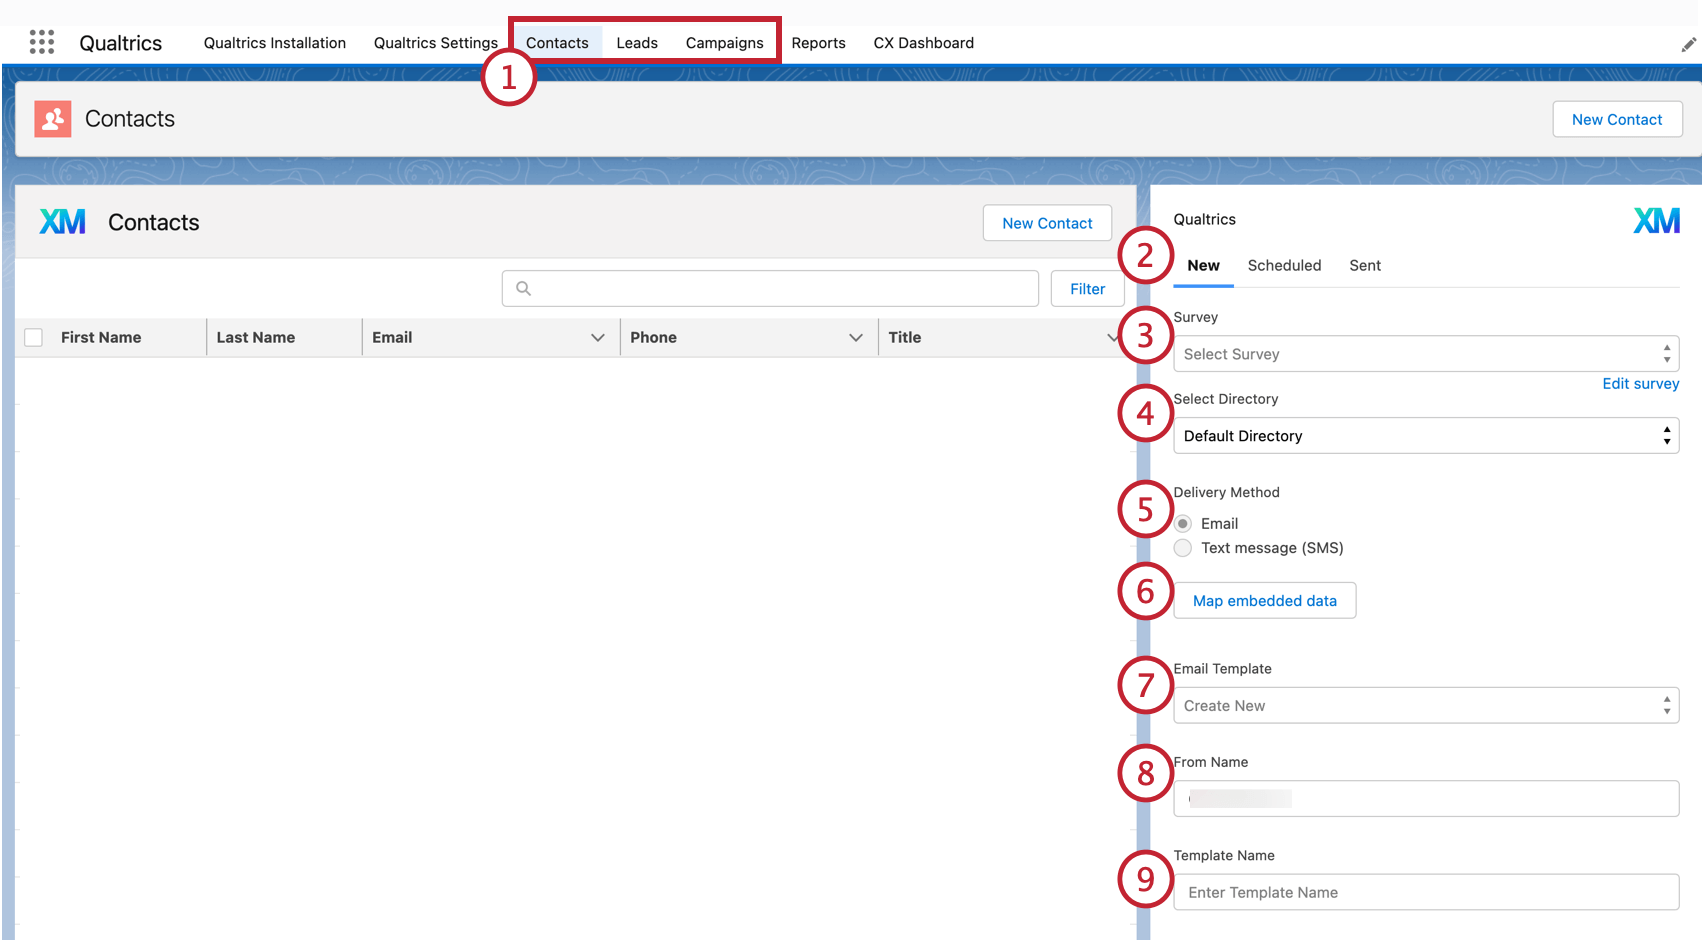
Task: Open the App Launcher waffle icon
Action: [x=41, y=42]
